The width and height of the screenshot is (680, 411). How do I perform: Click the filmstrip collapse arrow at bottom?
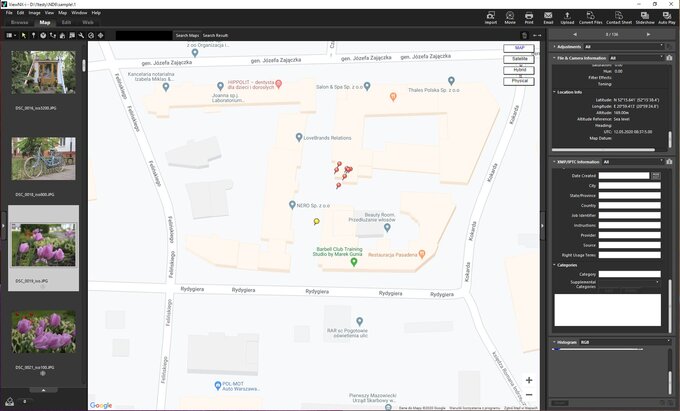(x=43, y=390)
